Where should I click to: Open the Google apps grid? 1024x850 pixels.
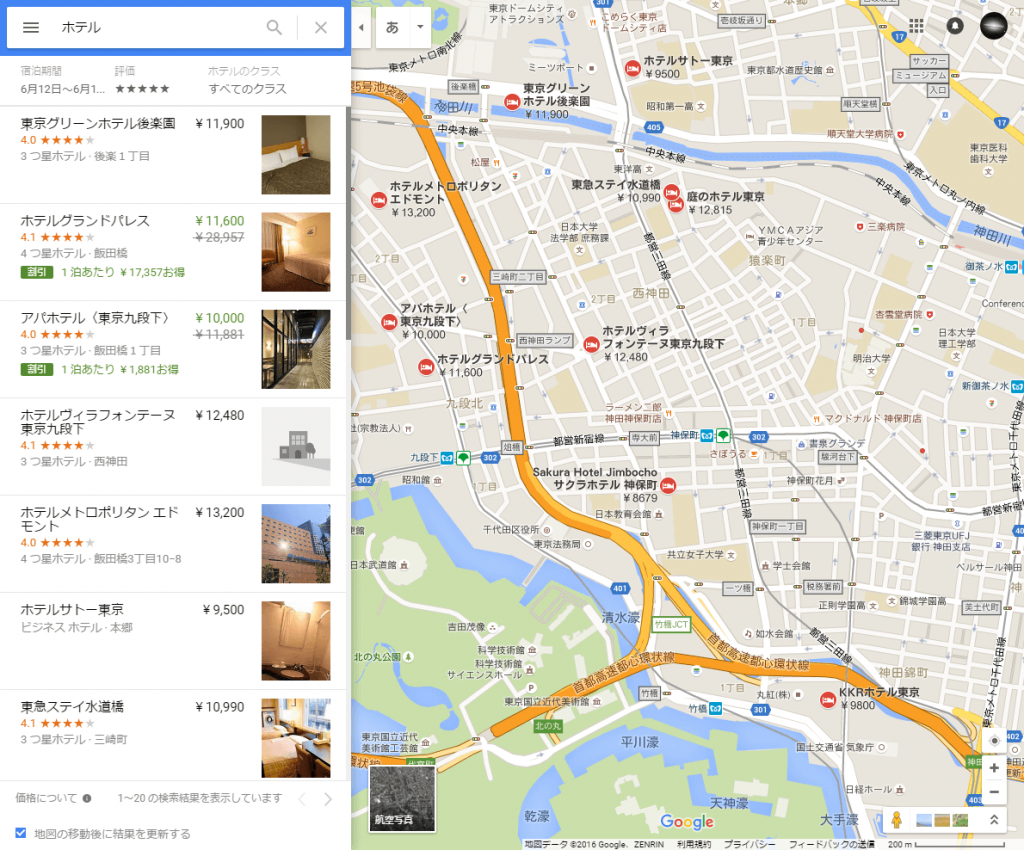click(916, 24)
